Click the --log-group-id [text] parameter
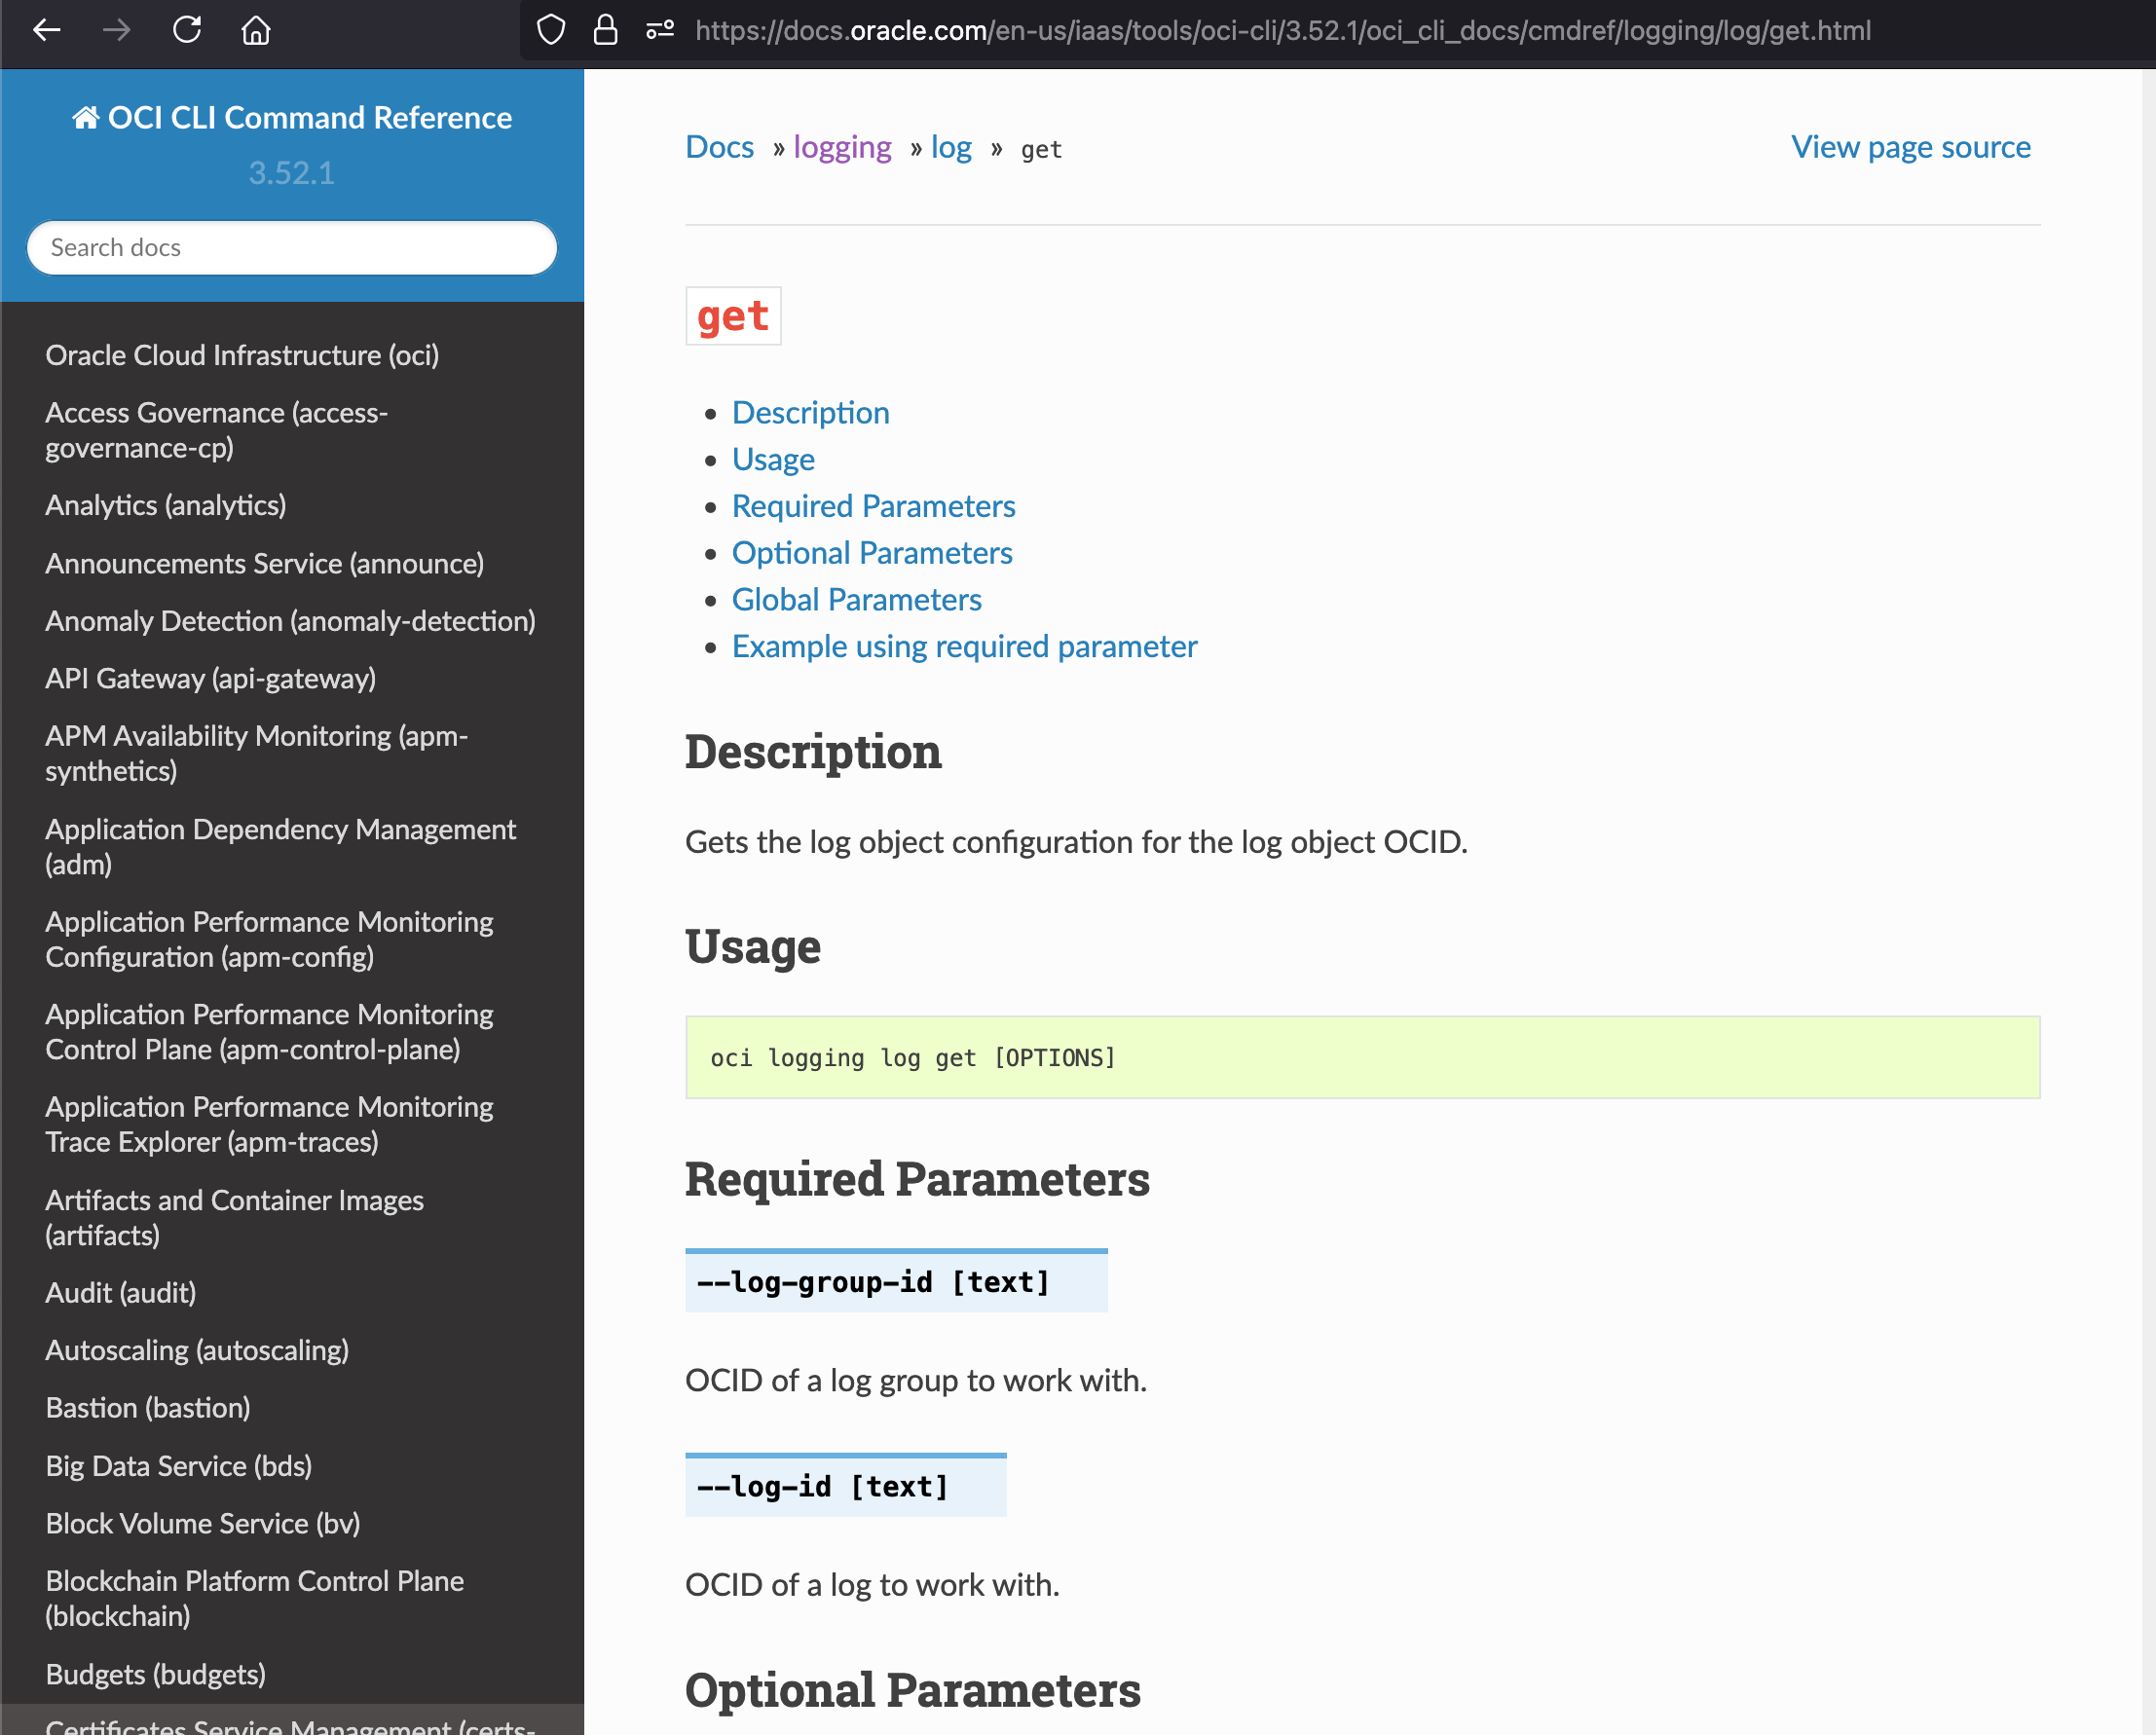The width and height of the screenshot is (2156, 1735). tap(896, 1281)
